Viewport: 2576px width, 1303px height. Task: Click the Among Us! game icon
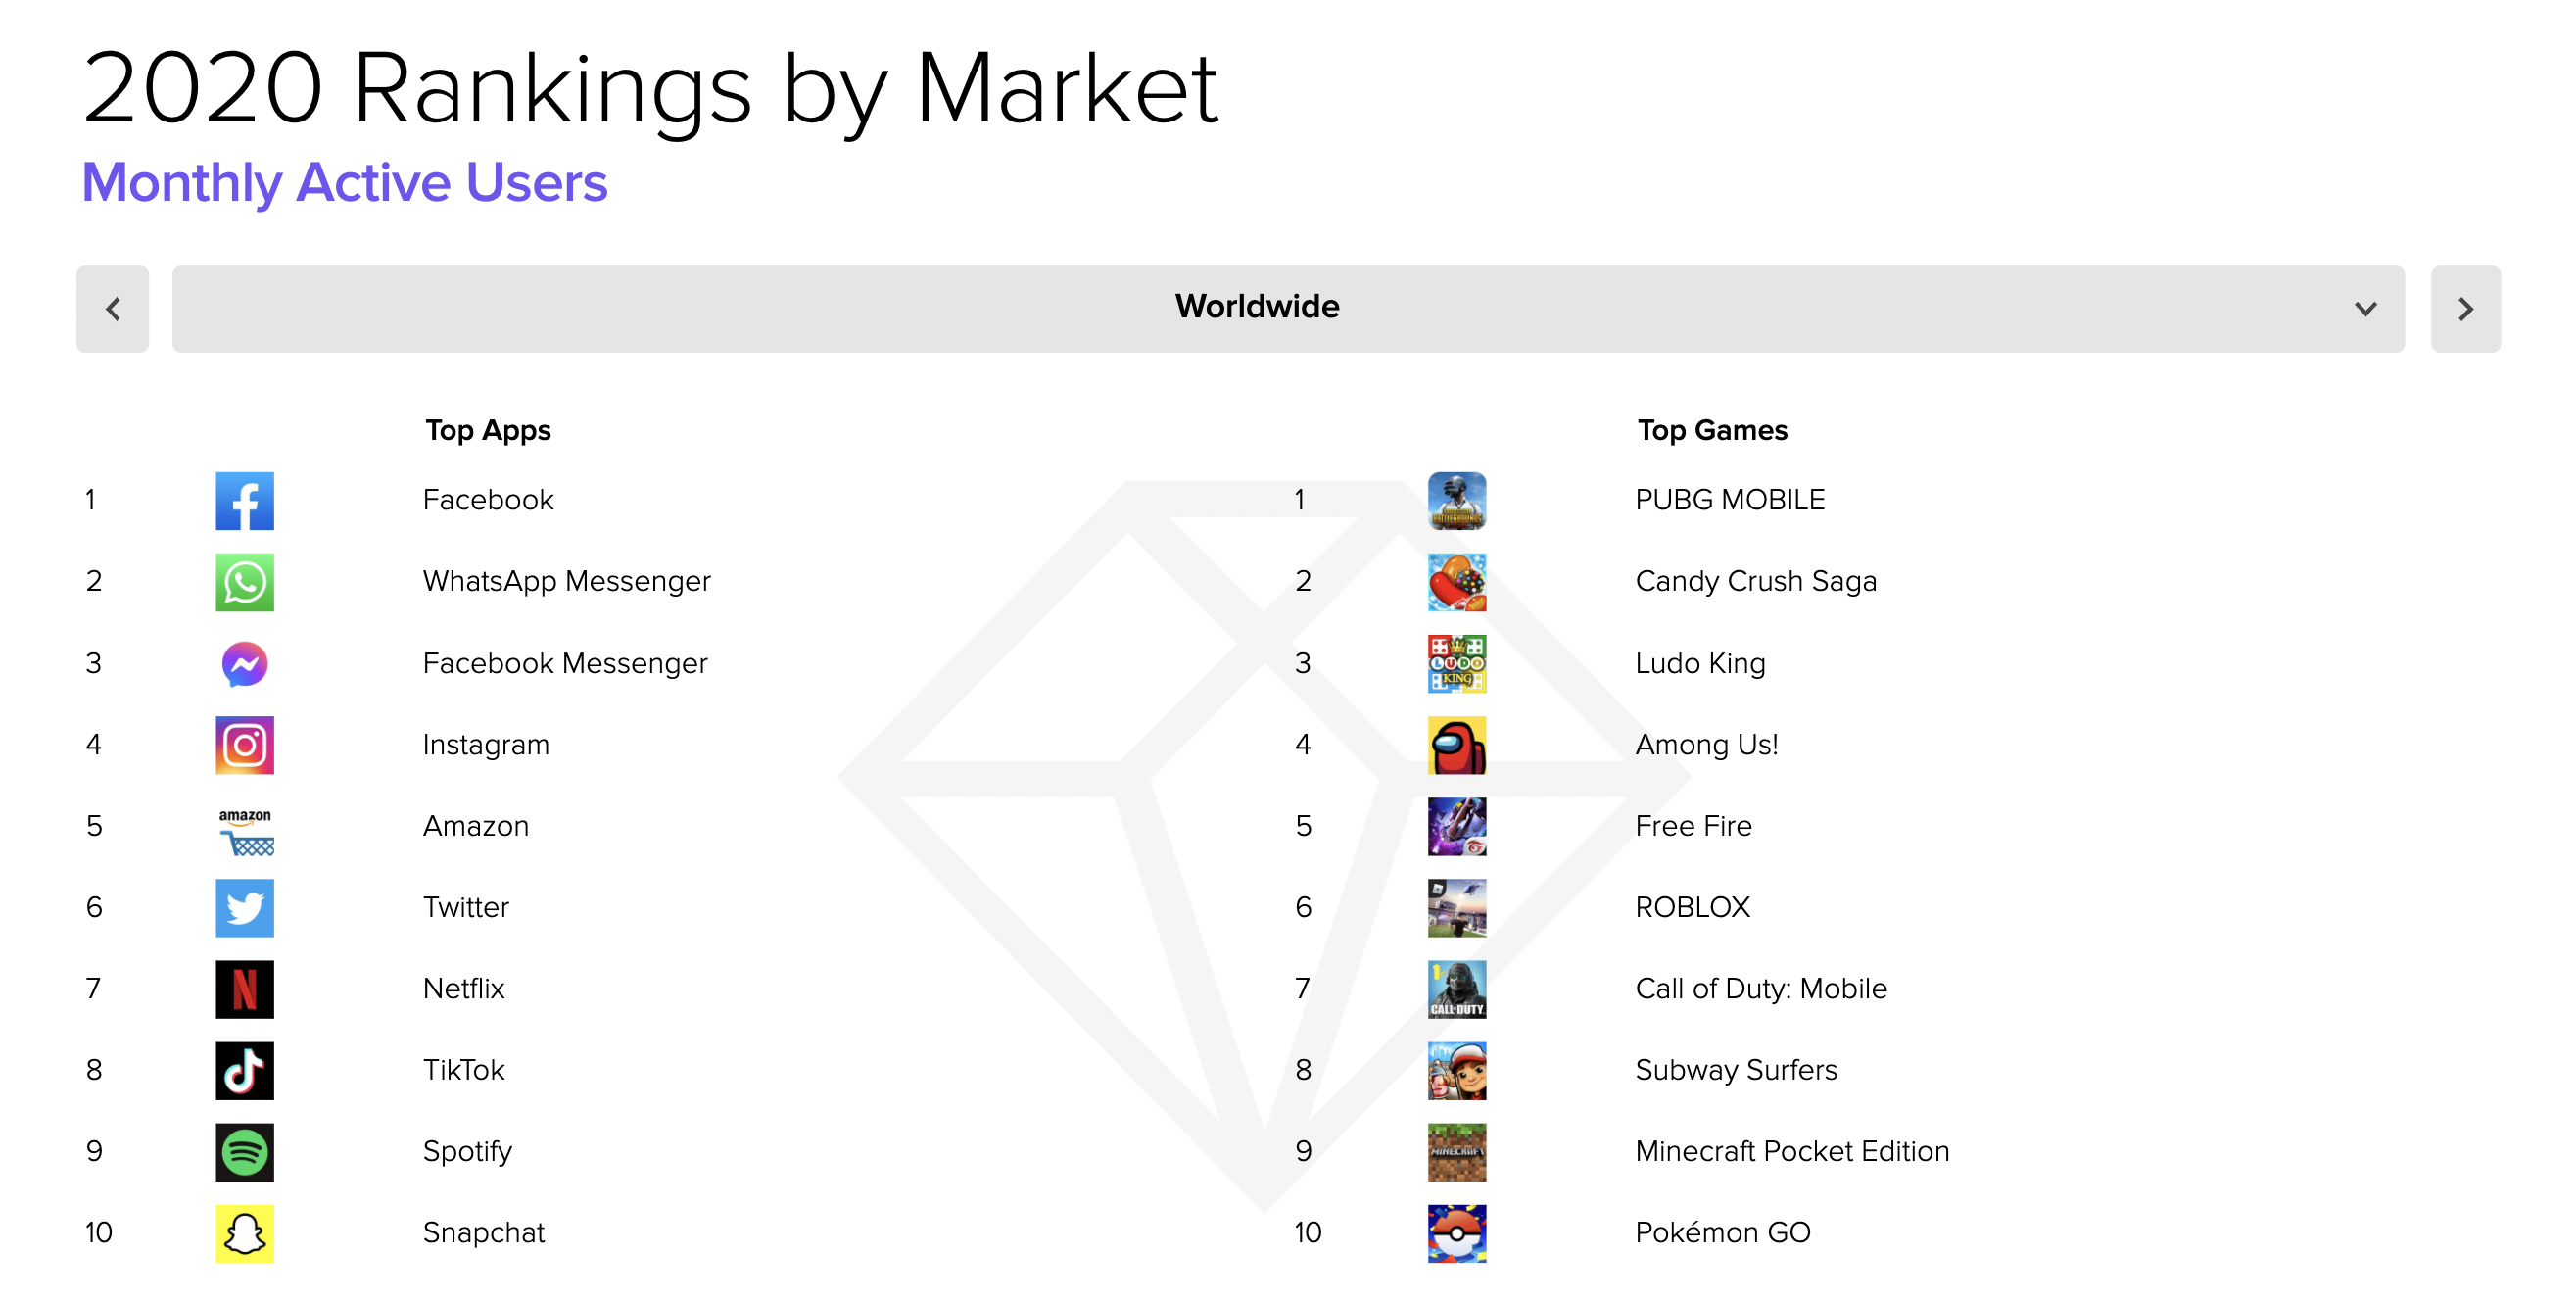[1456, 745]
